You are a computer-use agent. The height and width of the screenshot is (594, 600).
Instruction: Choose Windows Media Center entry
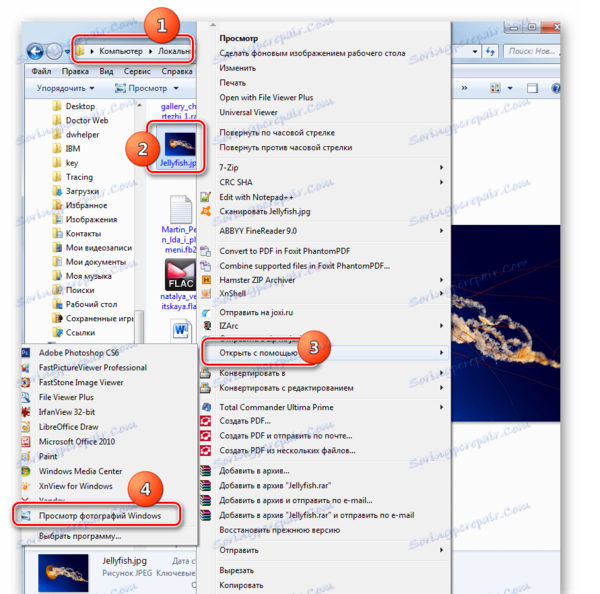[80, 471]
